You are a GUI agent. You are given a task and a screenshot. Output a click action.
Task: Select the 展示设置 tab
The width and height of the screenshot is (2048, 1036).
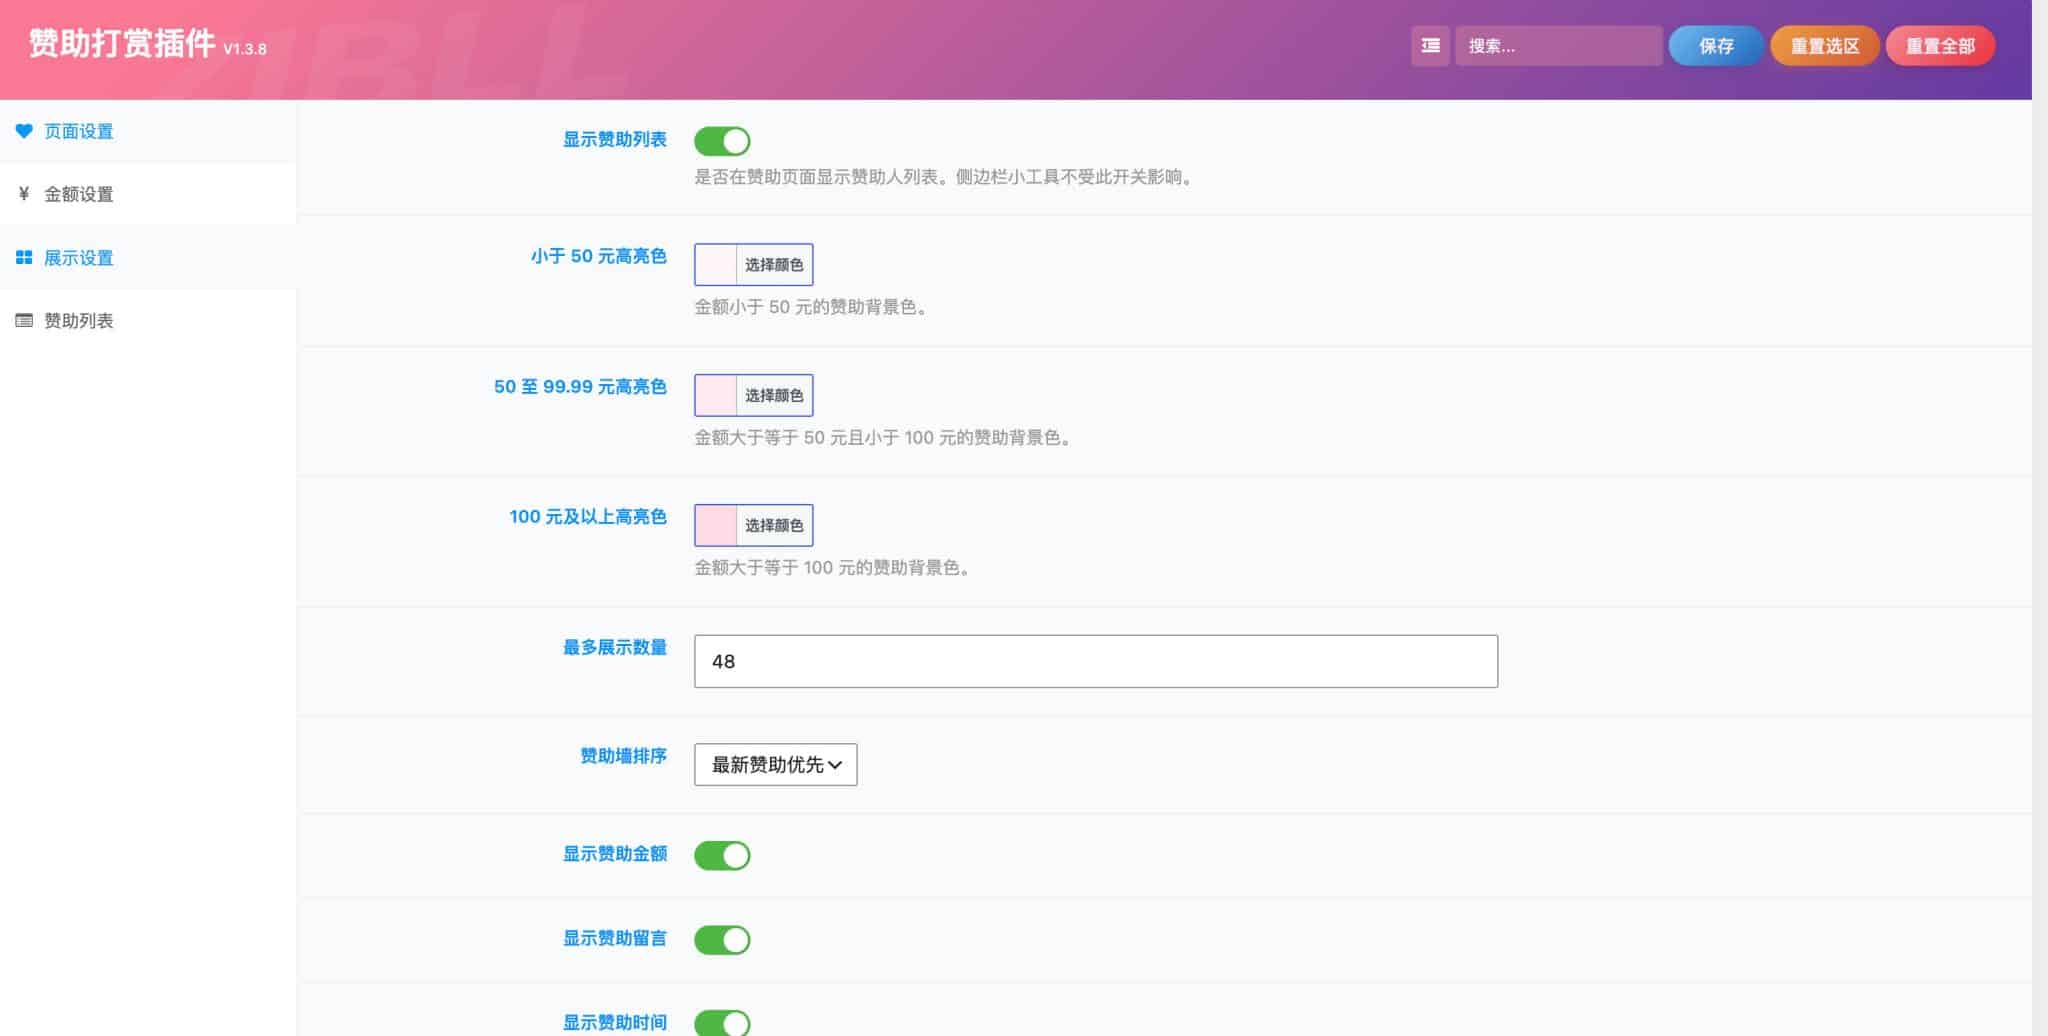148,258
